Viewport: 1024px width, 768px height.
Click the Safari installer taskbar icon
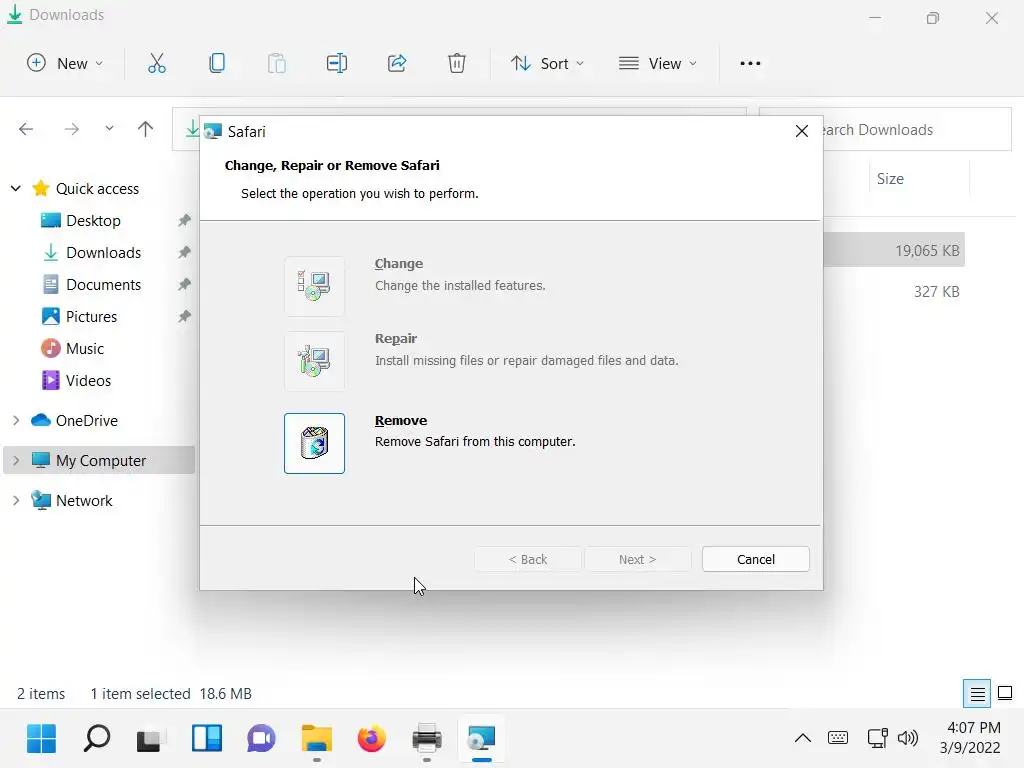coord(482,739)
